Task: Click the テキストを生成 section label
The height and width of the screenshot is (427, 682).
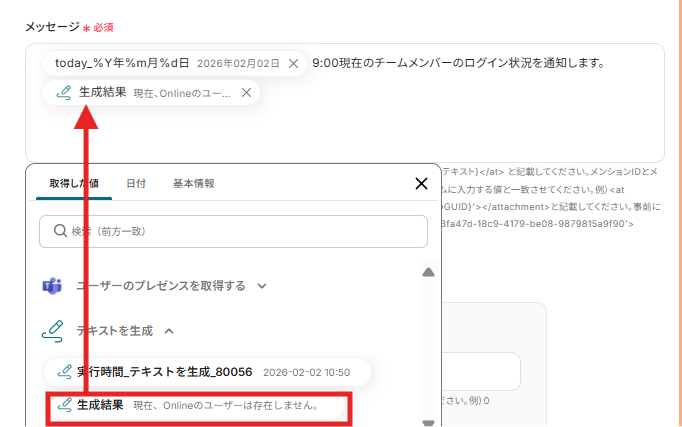Action: [x=115, y=331]
